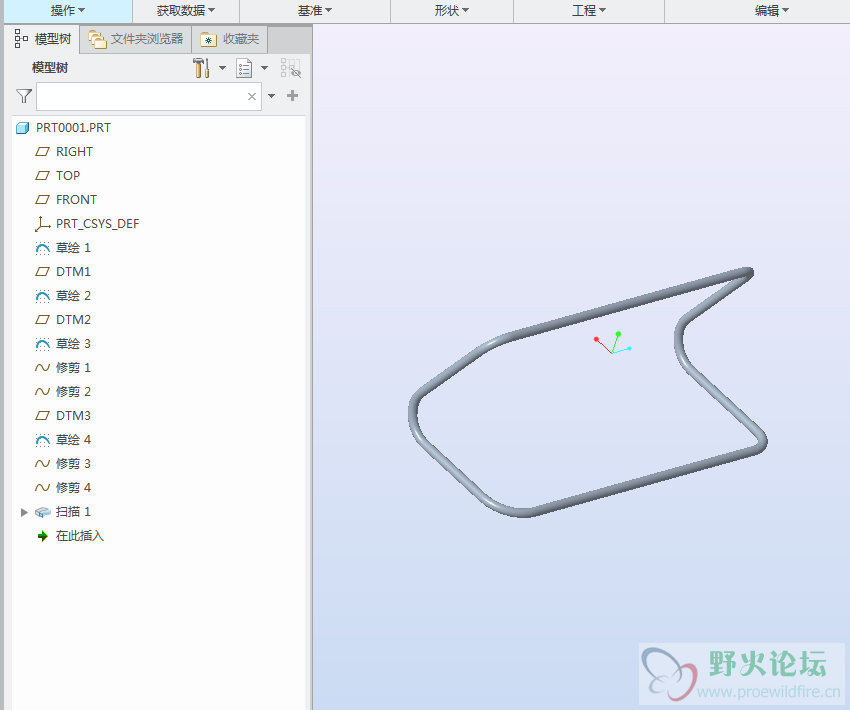850x710 pixels.
Task: Open the search options dropdown arrow
Action: coord(272,96)
